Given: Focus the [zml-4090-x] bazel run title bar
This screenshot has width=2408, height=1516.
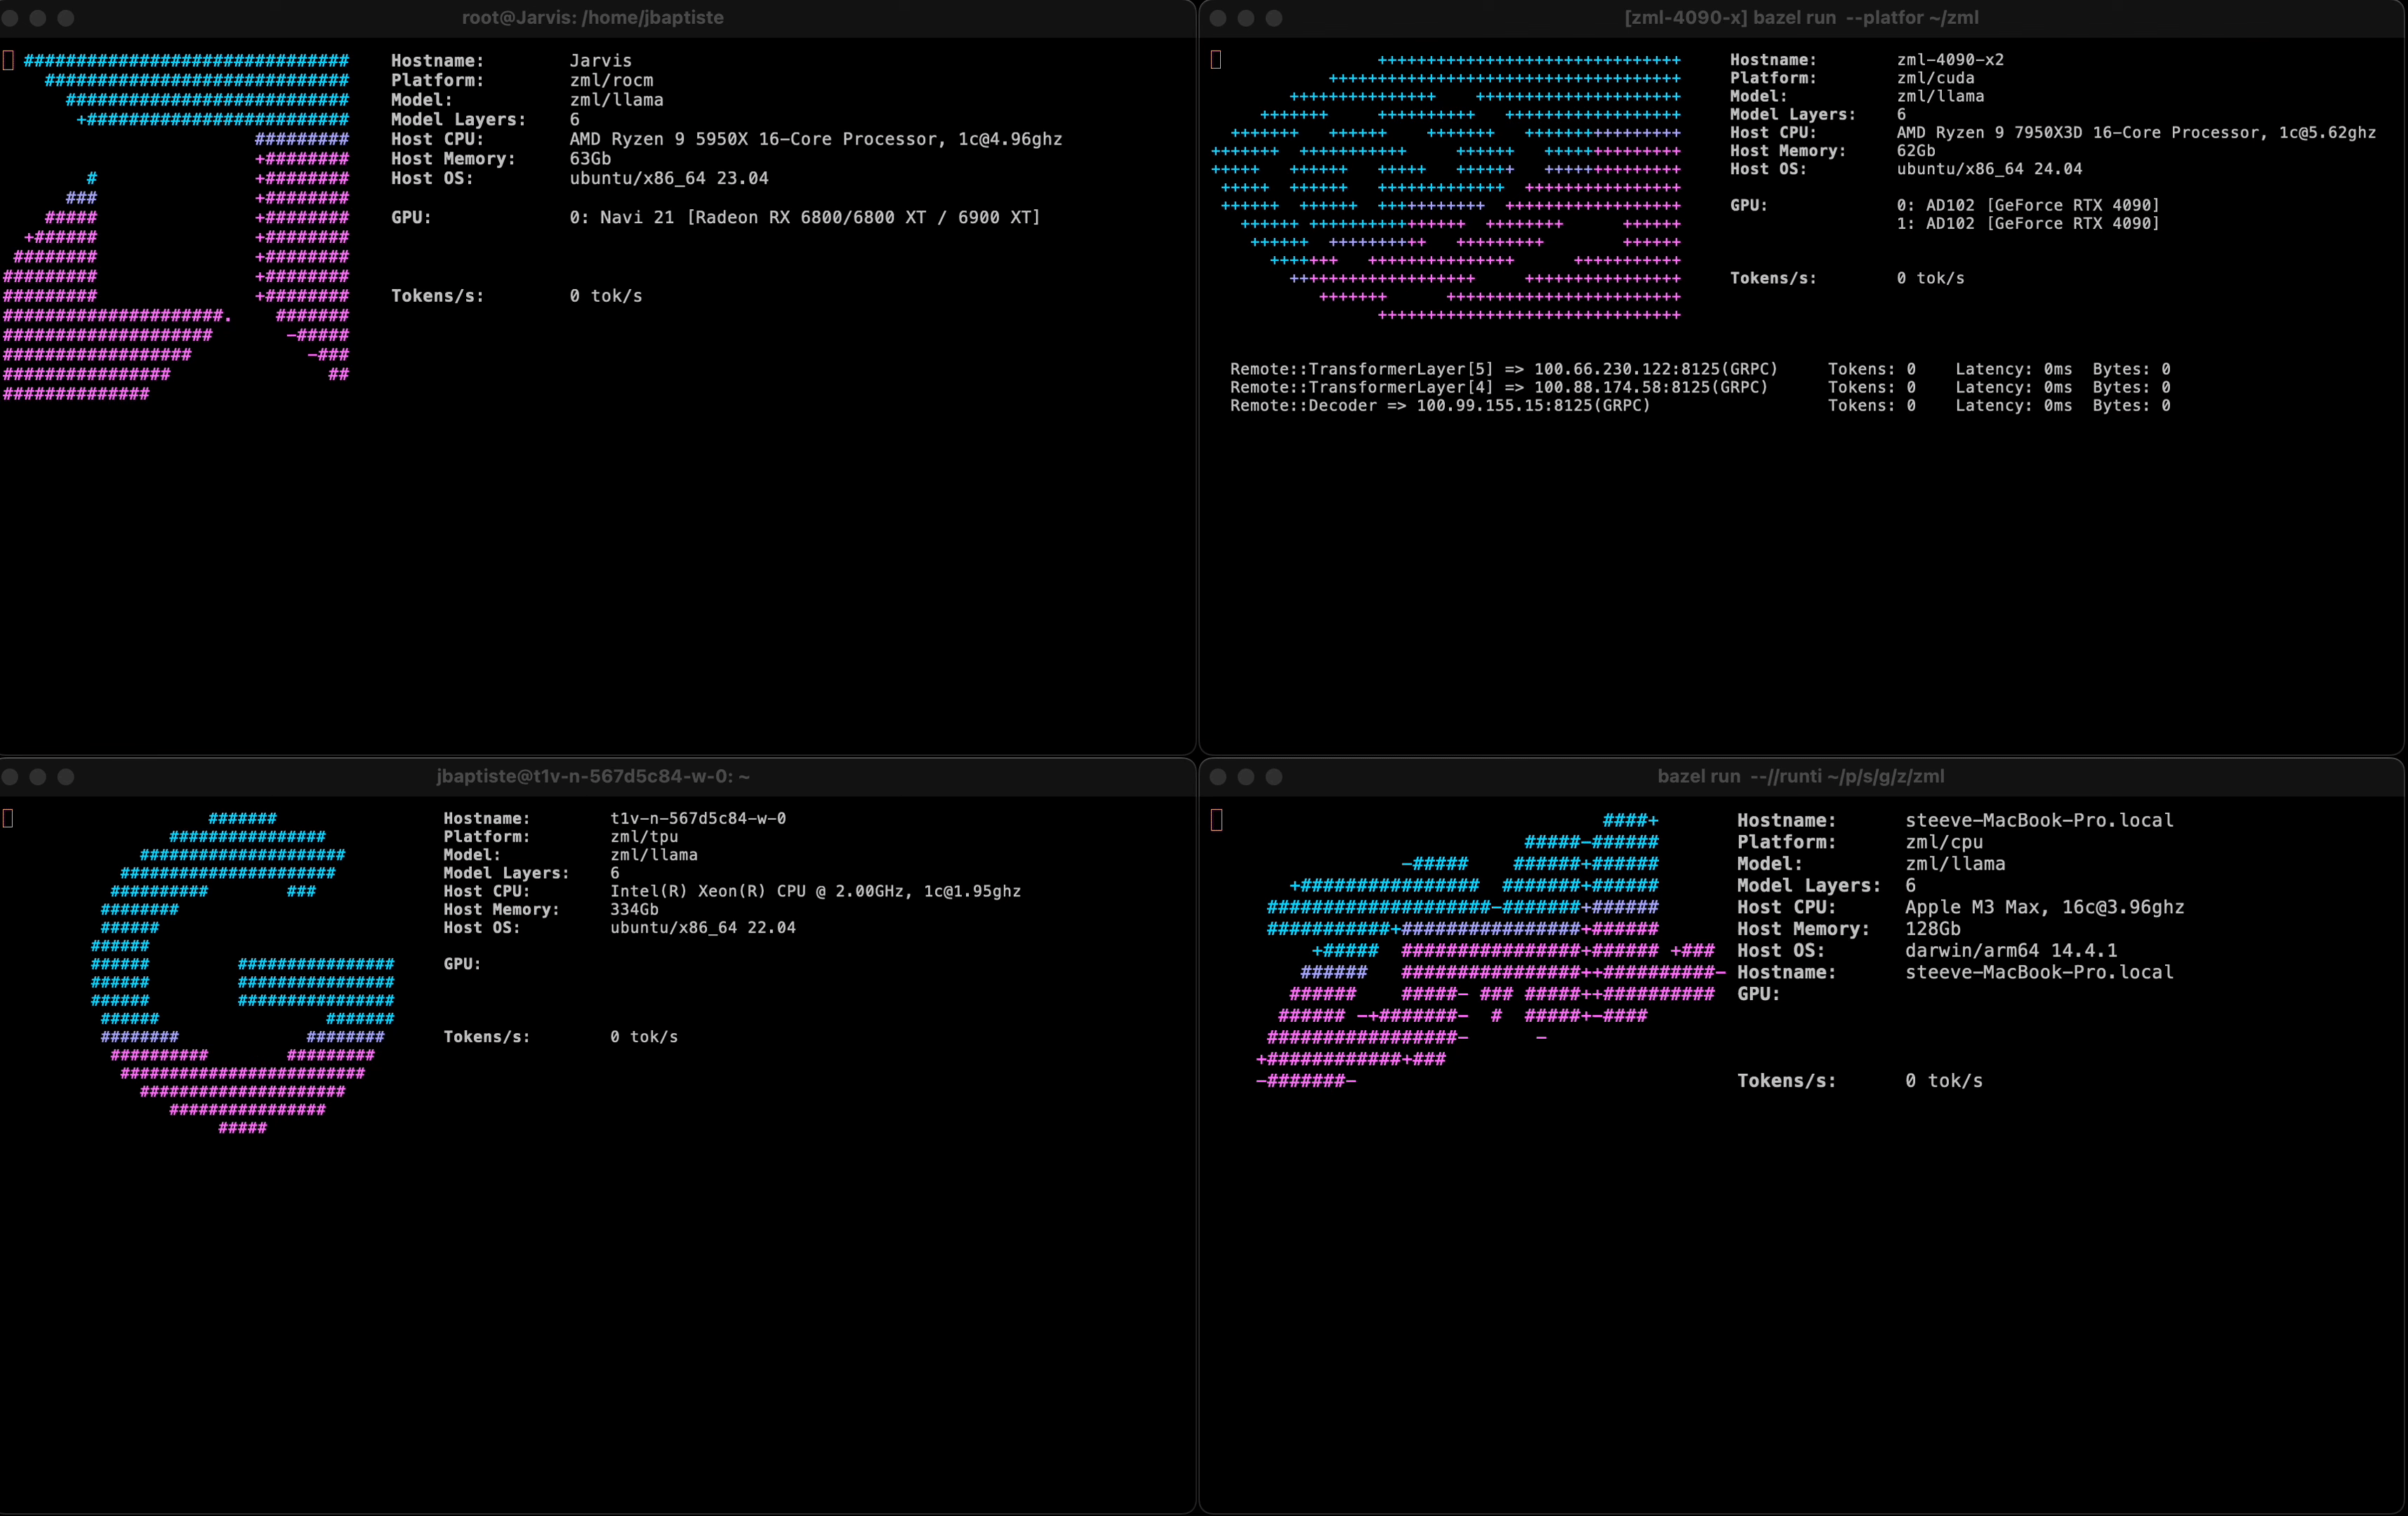Looking at the screenshot, I should [x=1801, y=18].
